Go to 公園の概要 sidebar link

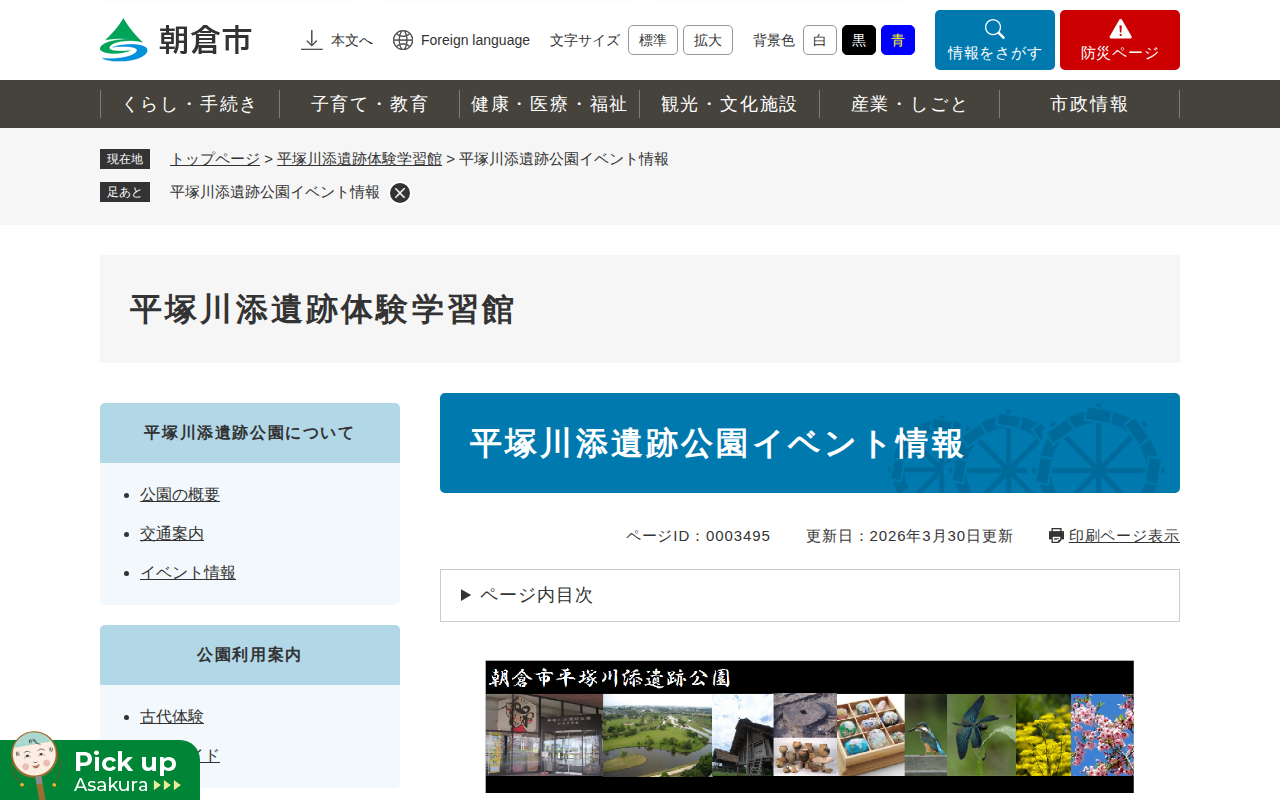180,494
